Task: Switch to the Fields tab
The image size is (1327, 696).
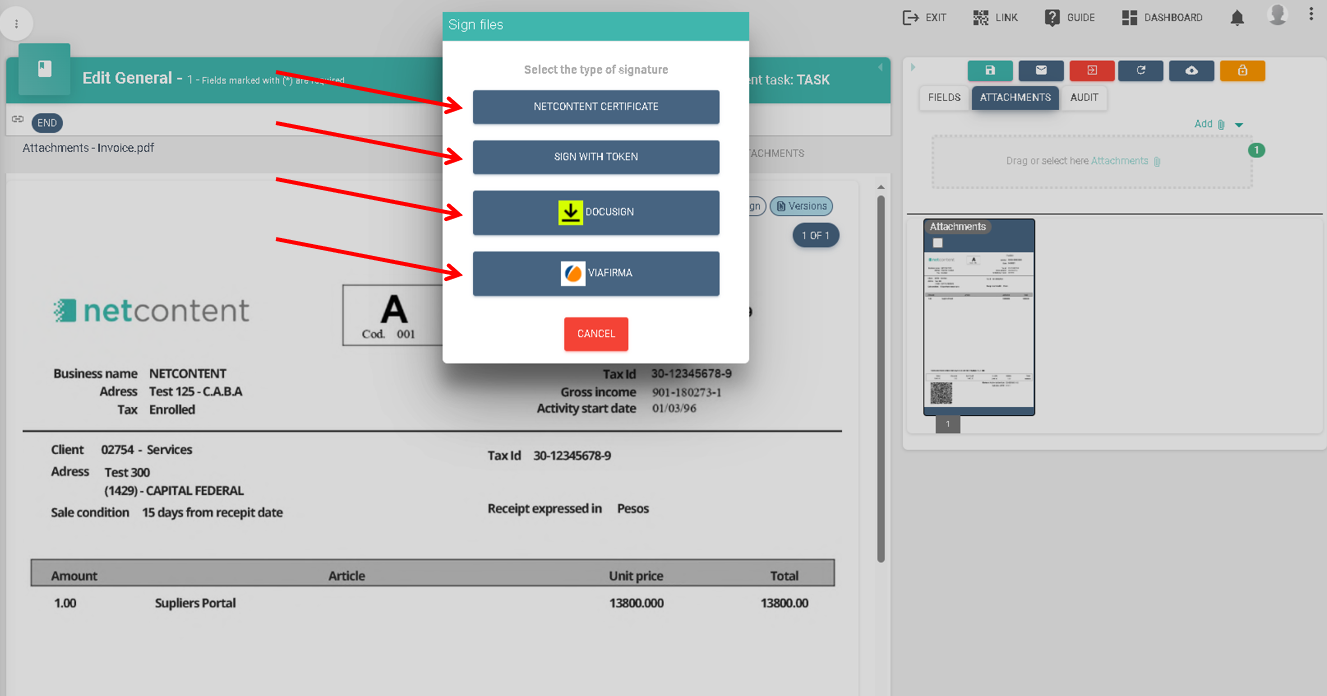Action: tap(944, 98)
